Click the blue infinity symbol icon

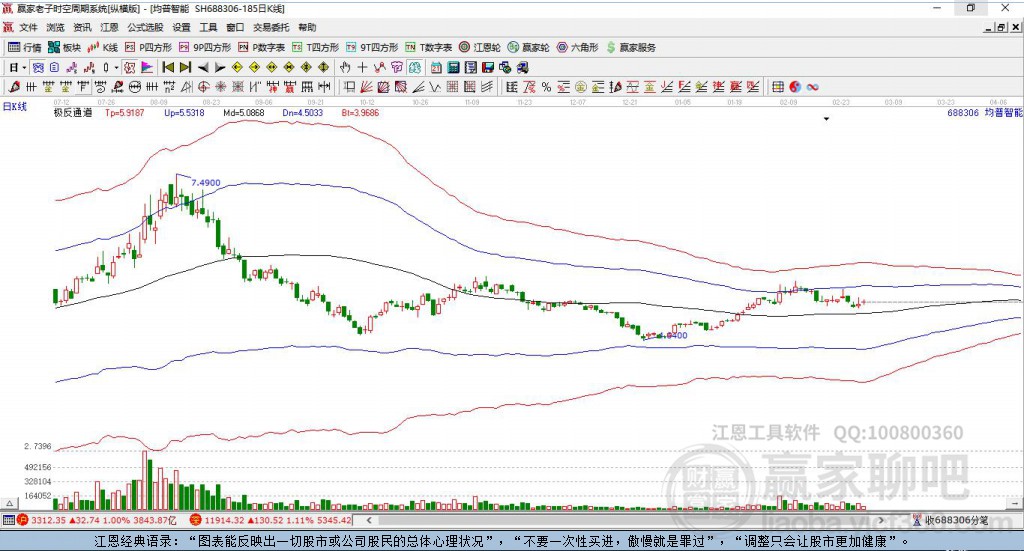click(x=812, y=87)
